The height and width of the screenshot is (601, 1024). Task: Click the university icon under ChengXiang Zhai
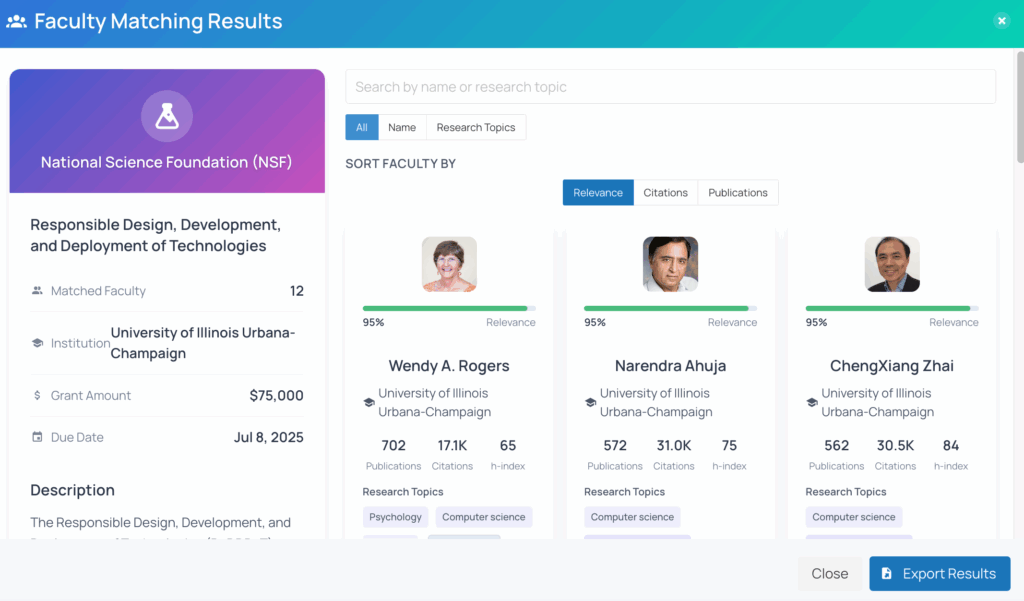coord(811,403)
